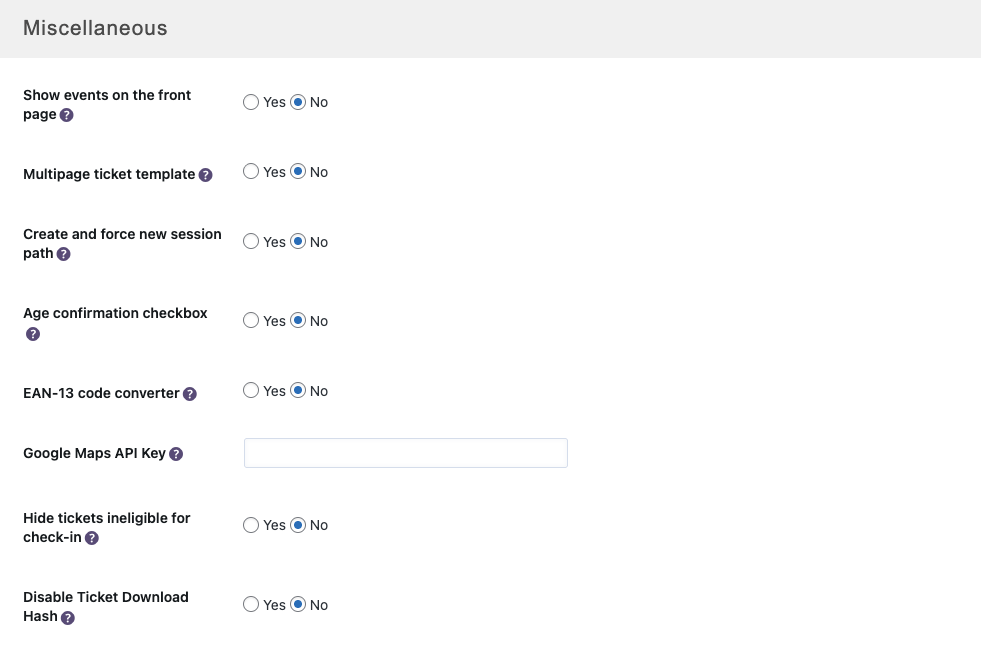
Task: Choose Yes for Disable Ticket Download Hash
Action: (x=251, y=605)
